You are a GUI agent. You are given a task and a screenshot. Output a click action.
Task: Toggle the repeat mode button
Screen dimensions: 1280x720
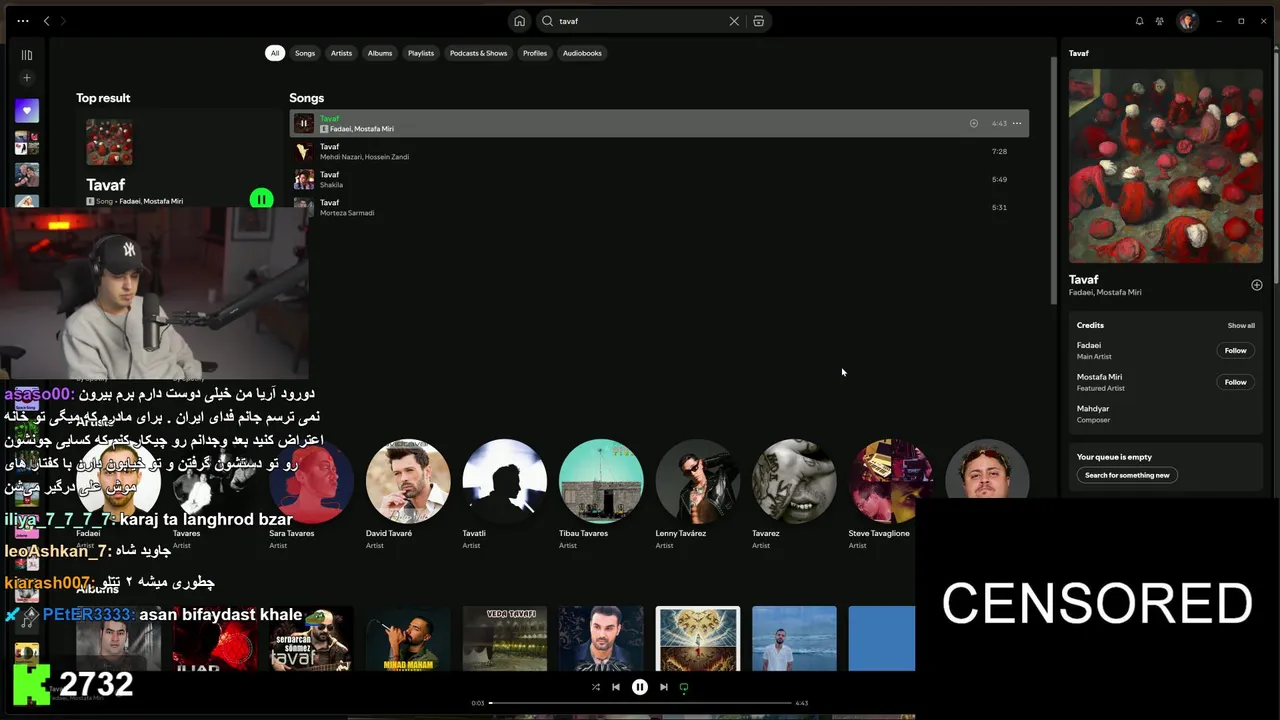coord(684,687)
